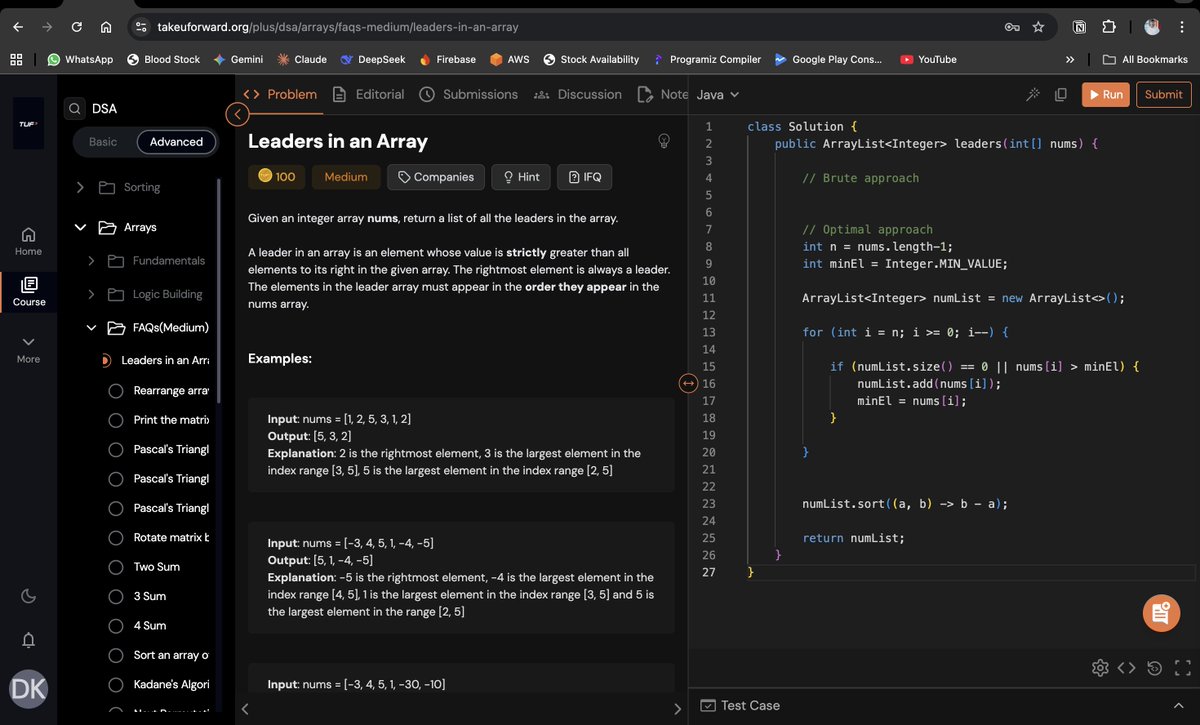Open the apps grid in bookmarks bar
The image size is (1200, 725).
(x=16, y=59)
